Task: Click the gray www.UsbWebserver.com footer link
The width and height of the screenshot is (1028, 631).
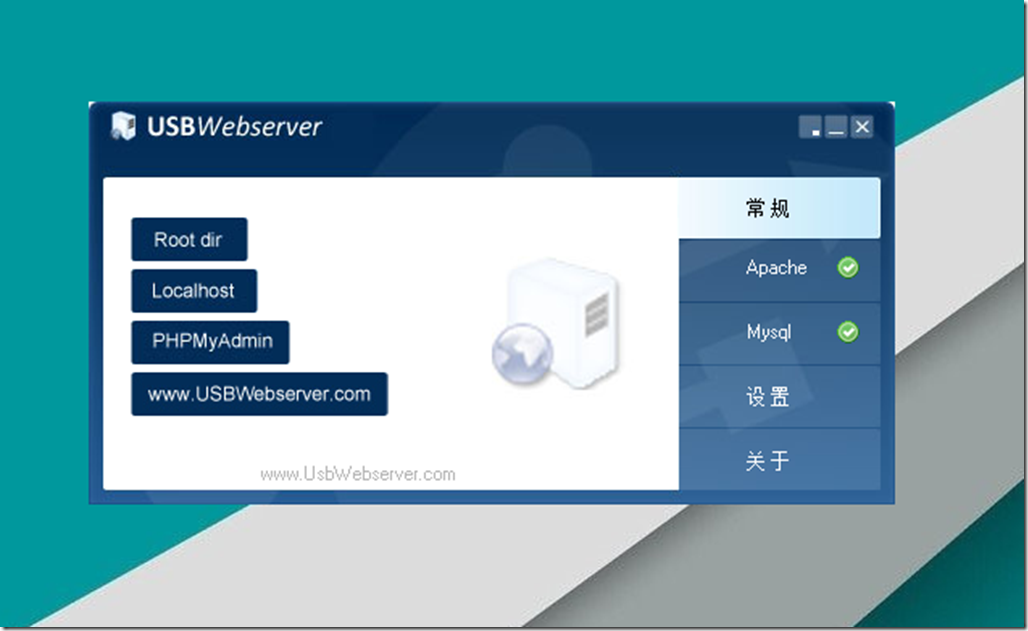Action: [357, 474]
